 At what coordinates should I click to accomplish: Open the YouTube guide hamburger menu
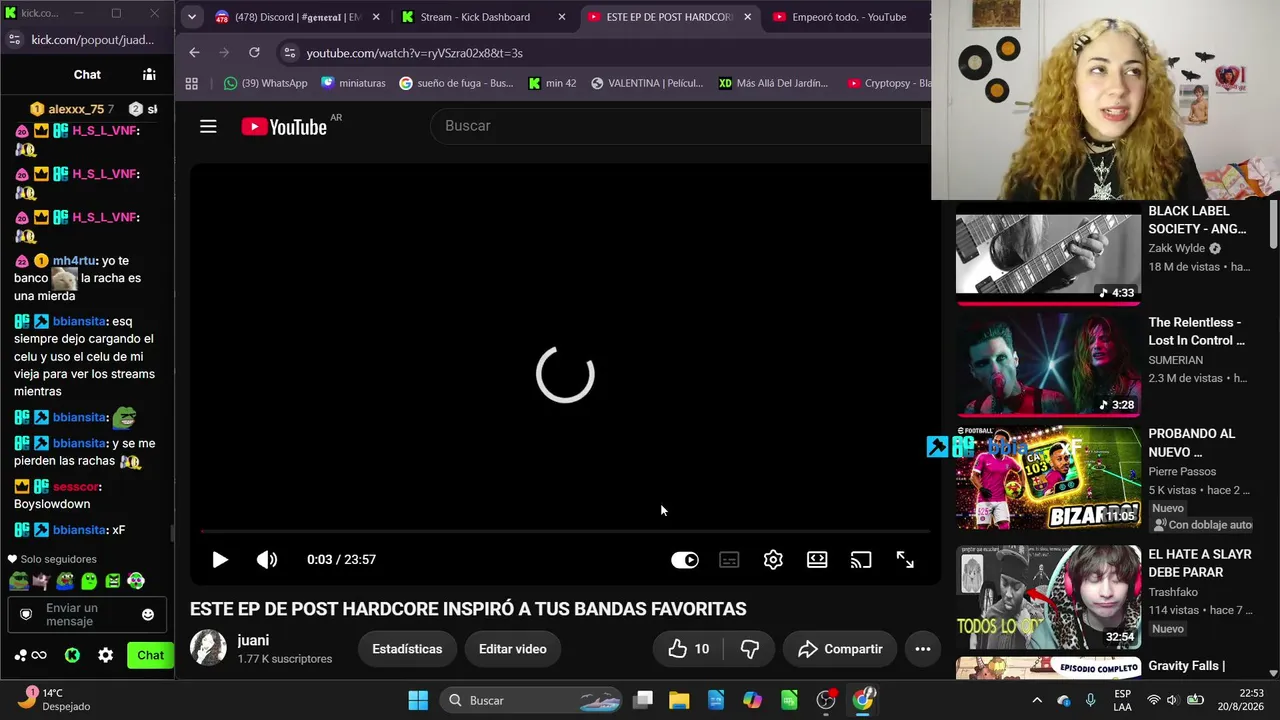pos(208,126)
